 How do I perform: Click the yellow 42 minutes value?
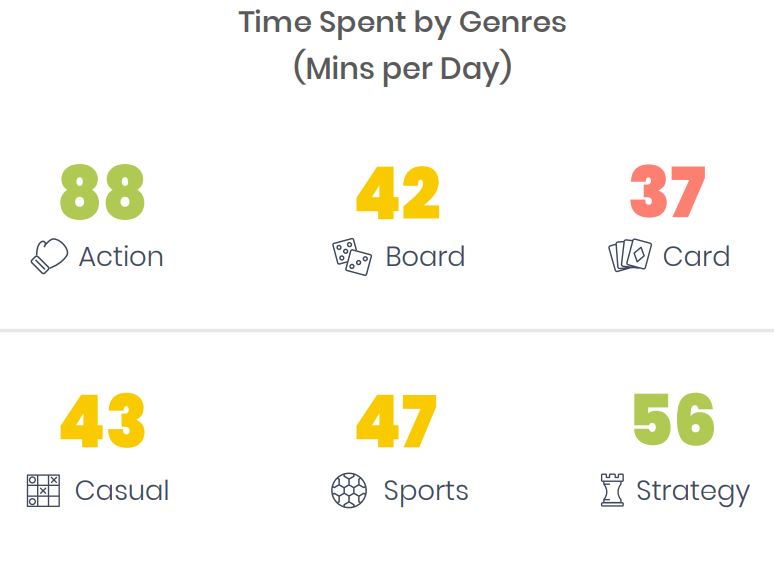pyautogui.click(x=398, y=192)
